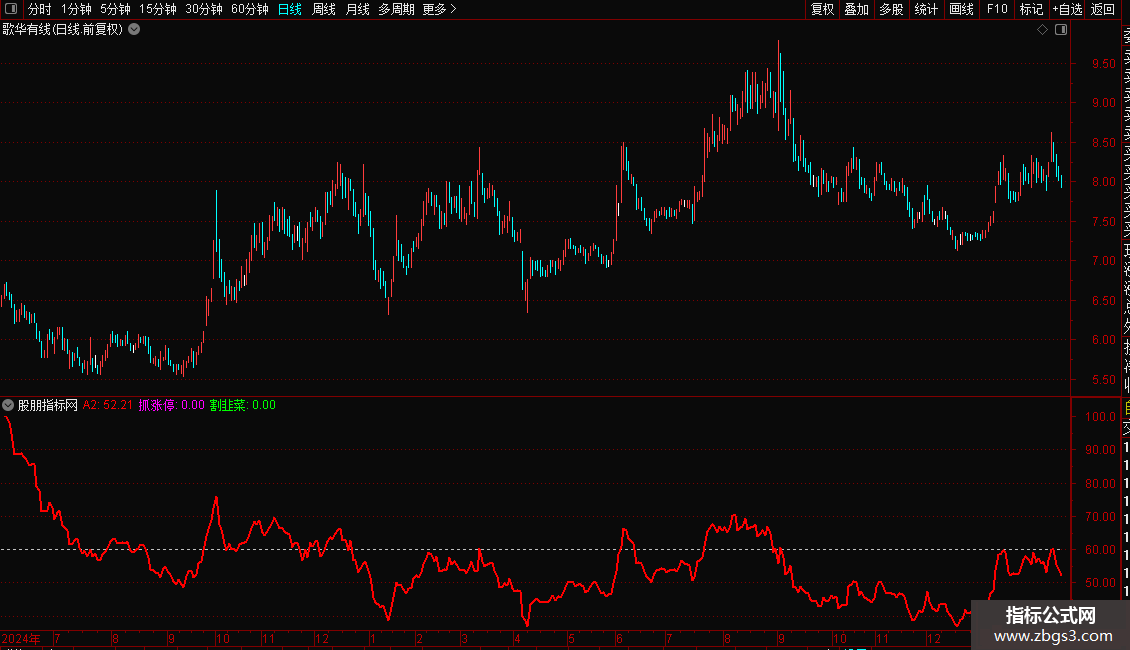
Task: Open the 复权 adjustment menu
Action: tap(822, 9)
